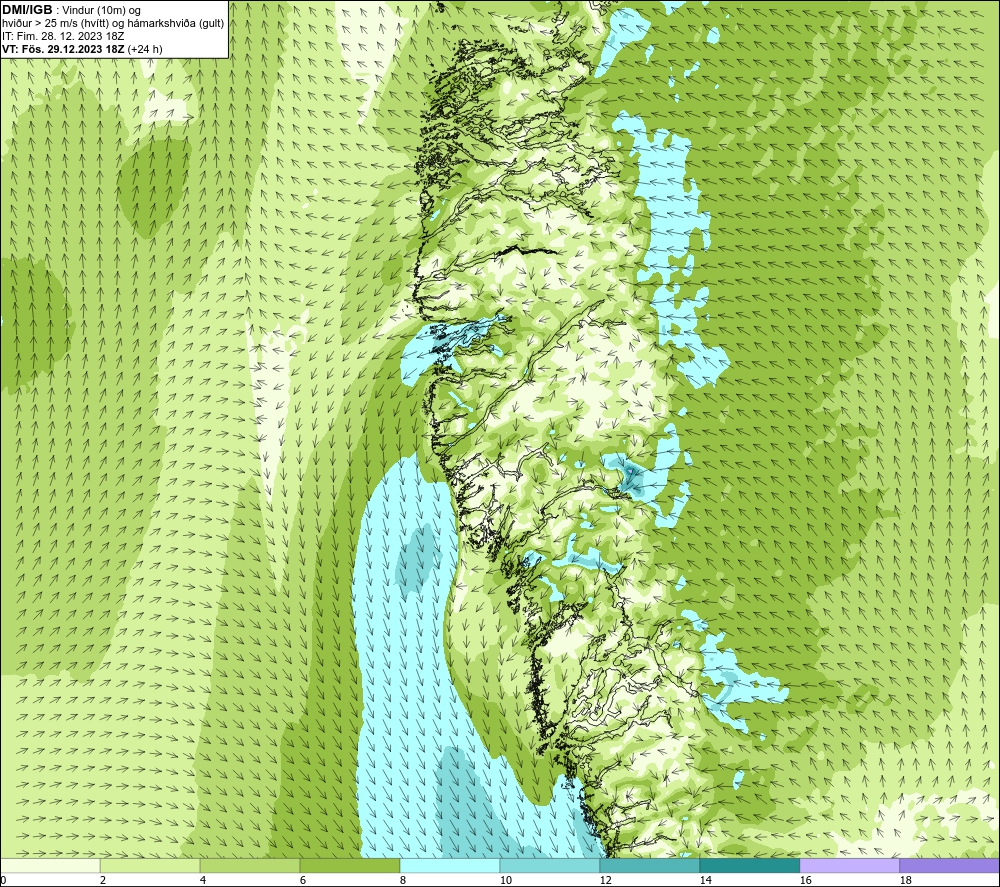Click the legend value "4"
Image resolution: width=1000 pixels, height=887 pixels.
coord(203,880)
